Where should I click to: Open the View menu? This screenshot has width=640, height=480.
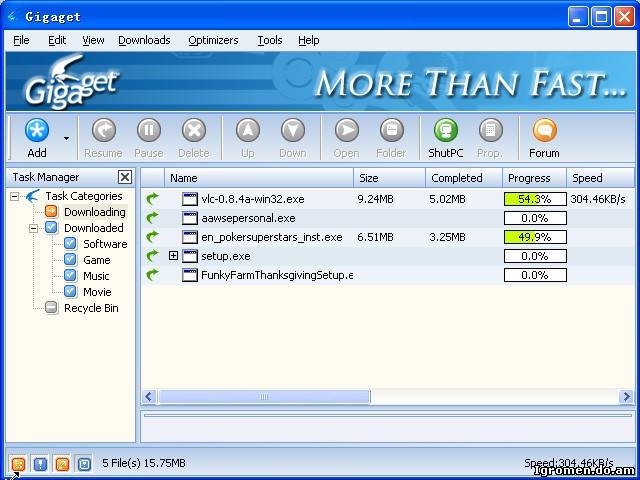[x=93, y=40]
